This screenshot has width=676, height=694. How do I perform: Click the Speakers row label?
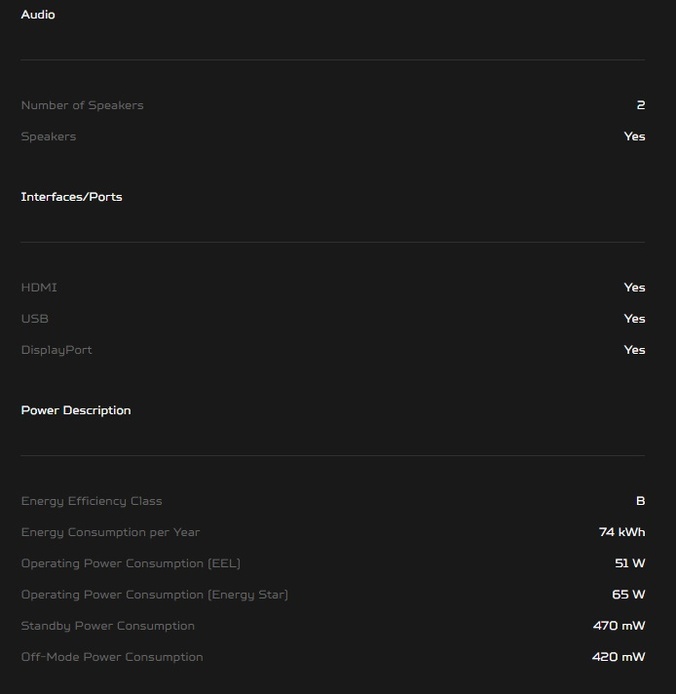pyautogui.click(x=49, y=137)
